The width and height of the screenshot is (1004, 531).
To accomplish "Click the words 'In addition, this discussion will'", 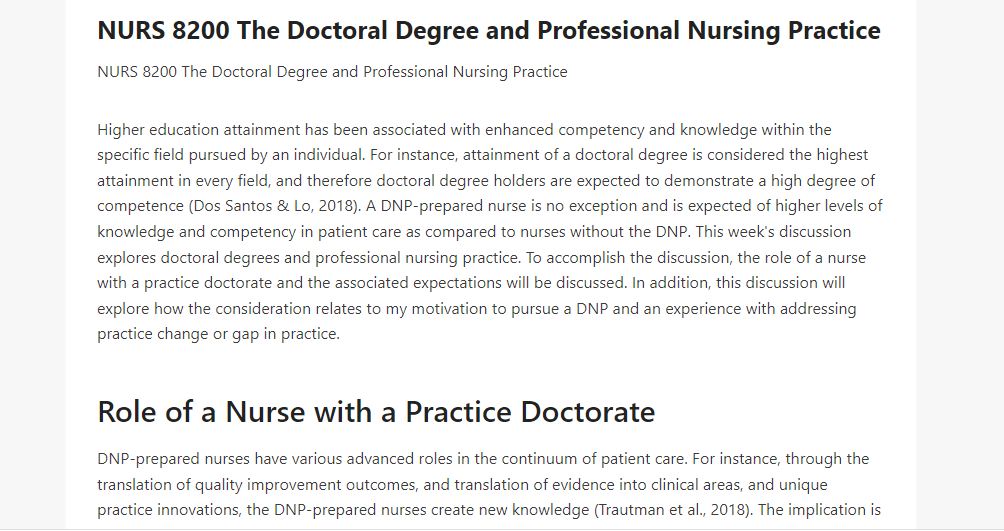I will tap(738, 282).
